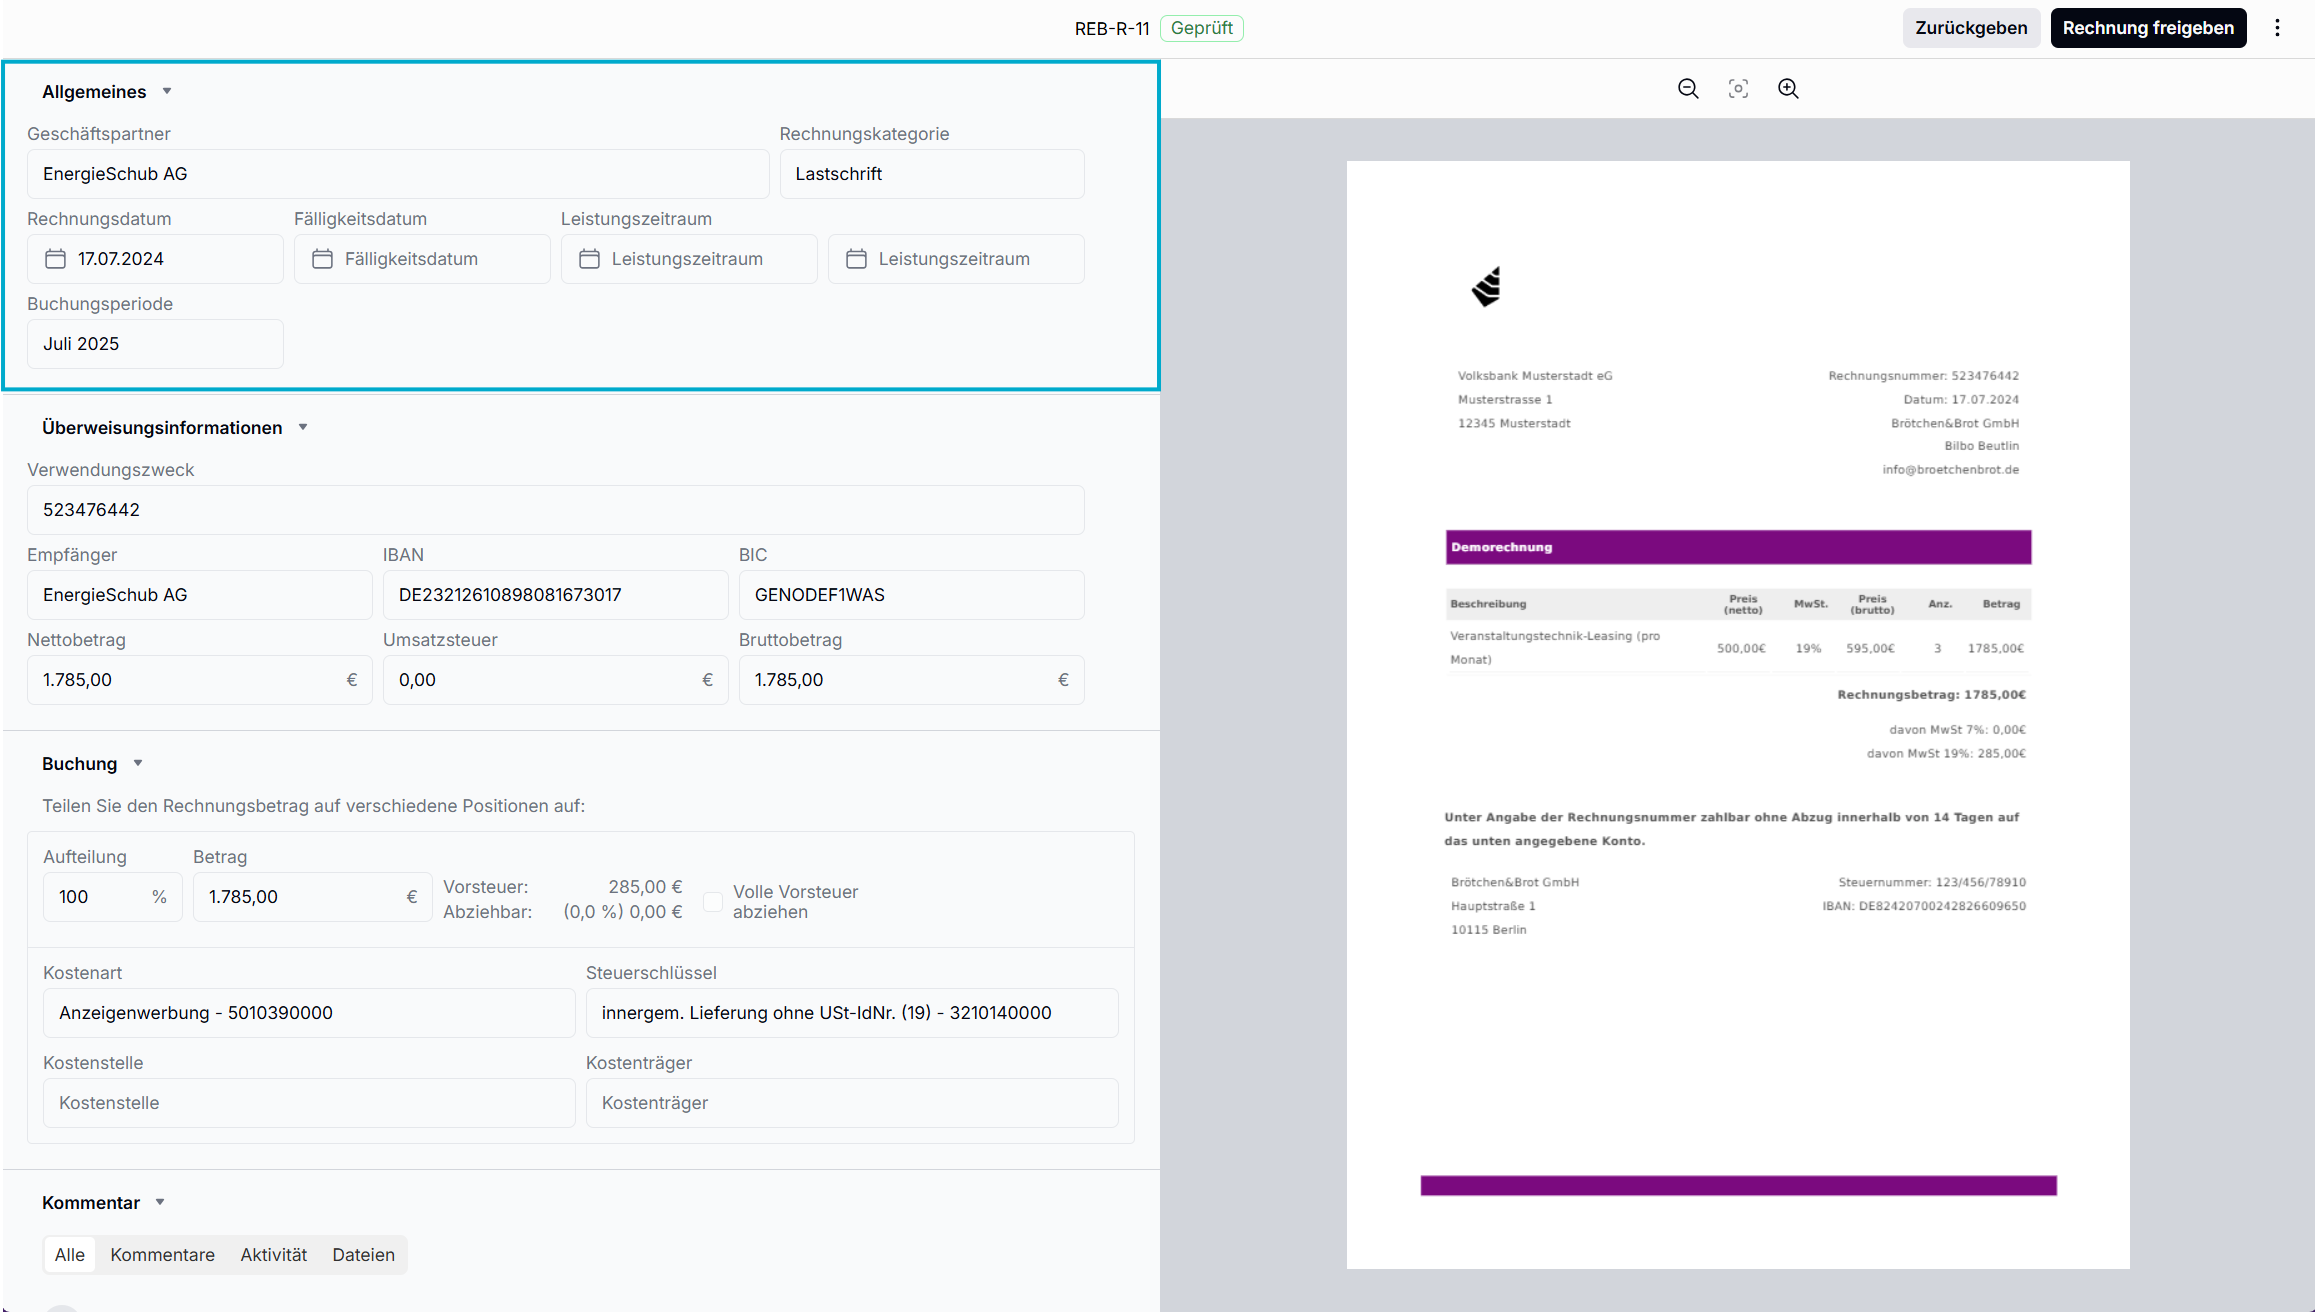
Task: Click the Rechnungsdatum calendar icon
Action: coord(56,259)
